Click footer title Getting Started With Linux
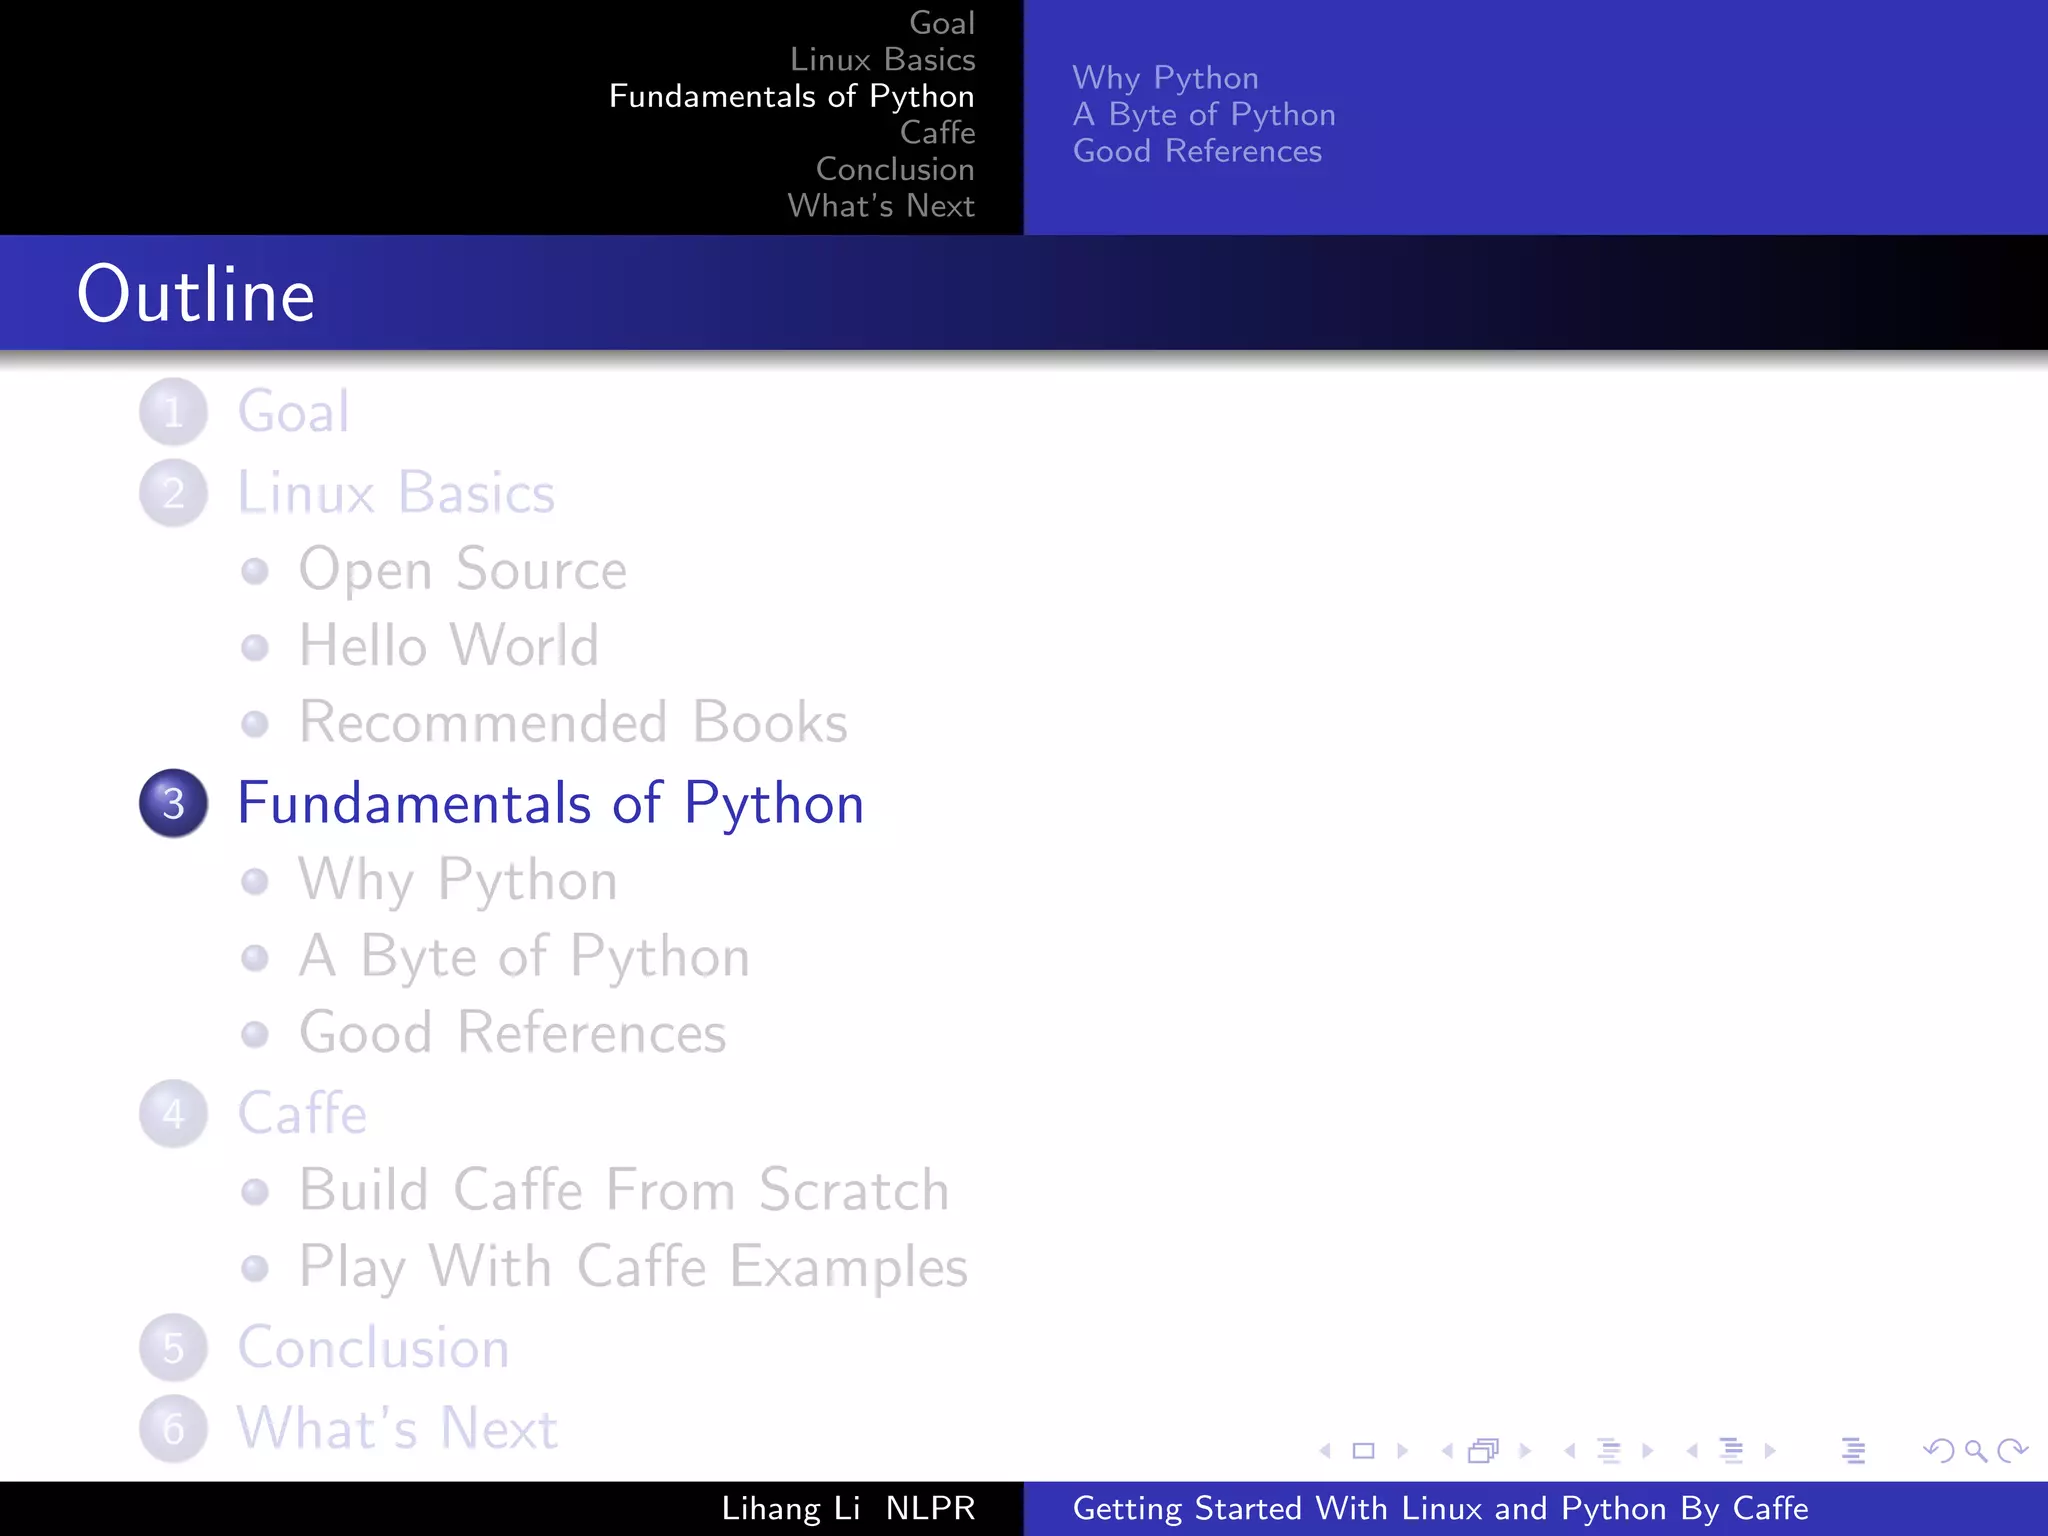This screenshot has height=1536, width=2048. click(1441, 1508)
